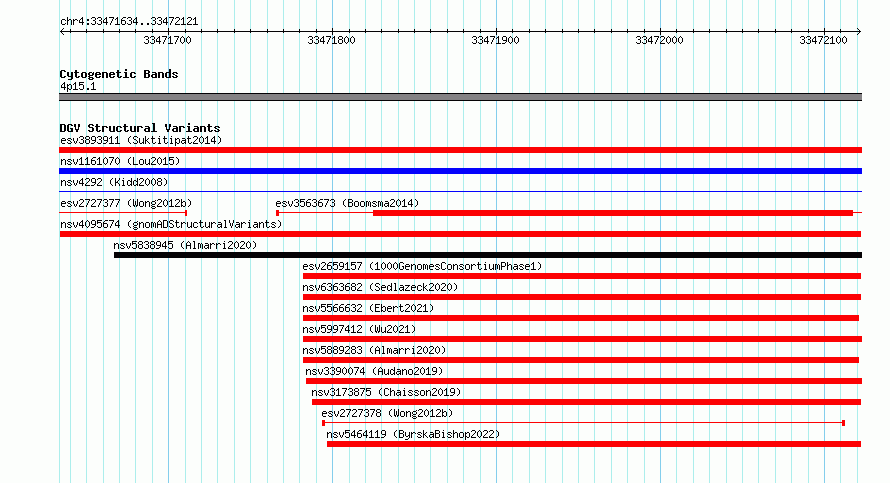890x483 pixels.
Task: Open nsv5889283 (Almarri2020) variant label
Action: pyautogui.click(x=374, y=350)
